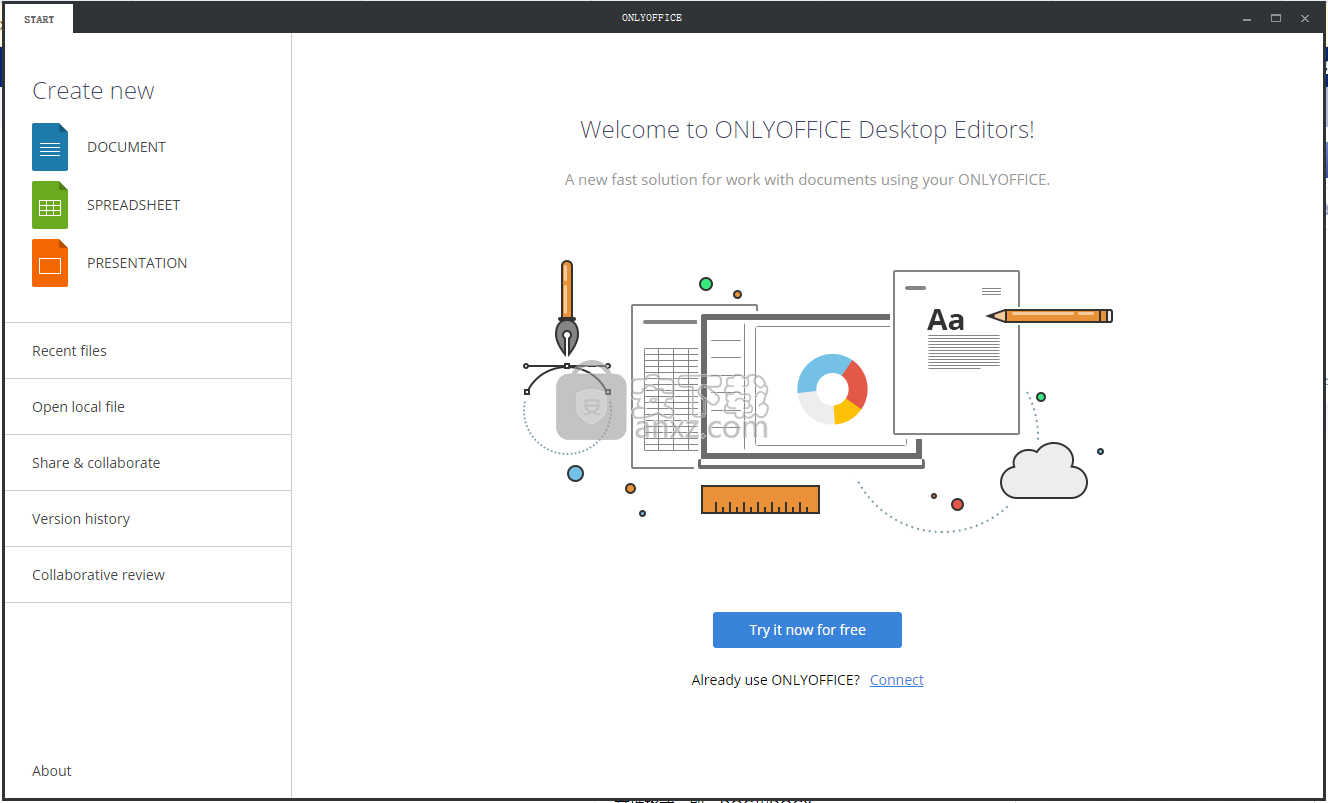This screenshot has height=803, width=1328.
Task: Open Version history section
Action: tap(148, 519)
